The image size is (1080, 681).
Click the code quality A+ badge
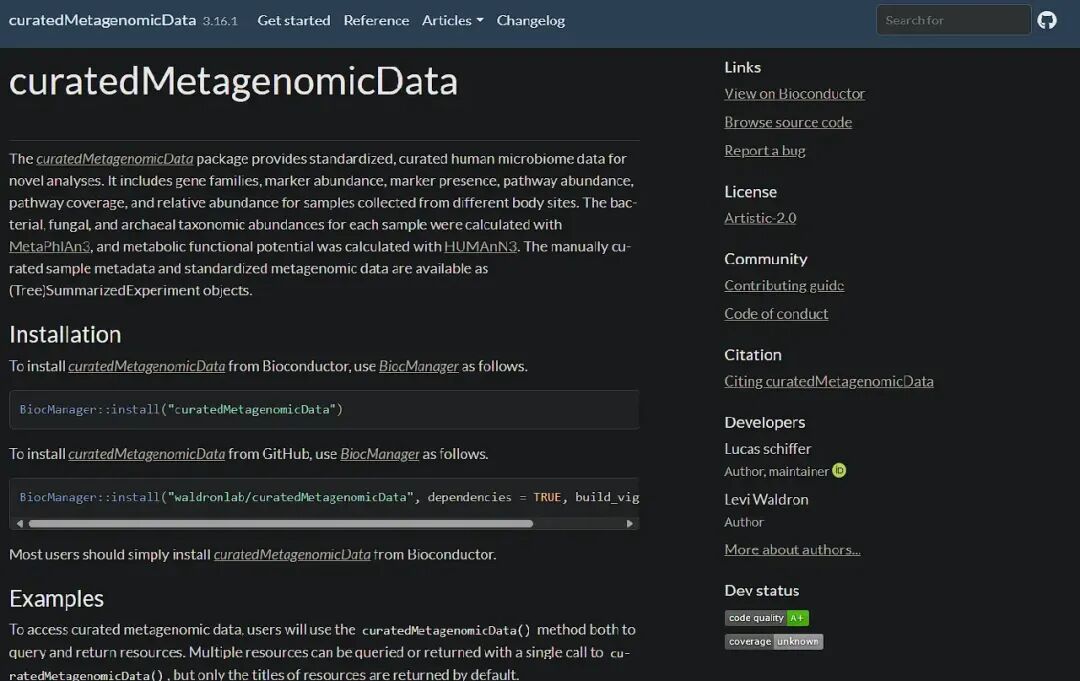767,618
